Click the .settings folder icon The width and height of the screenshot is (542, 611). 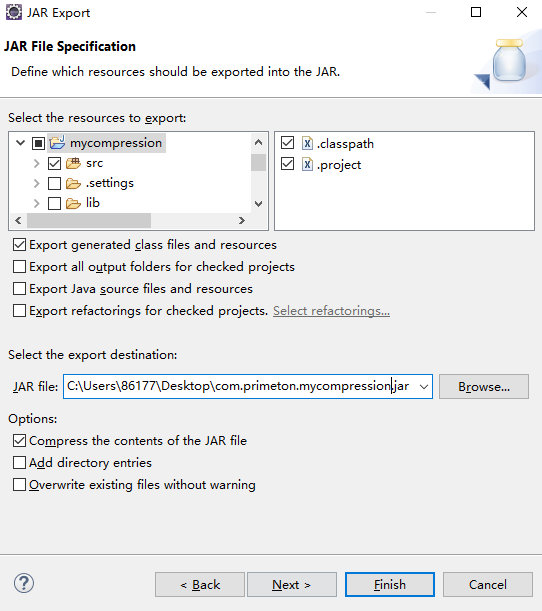pyautogui.click(x=73, y=183)
